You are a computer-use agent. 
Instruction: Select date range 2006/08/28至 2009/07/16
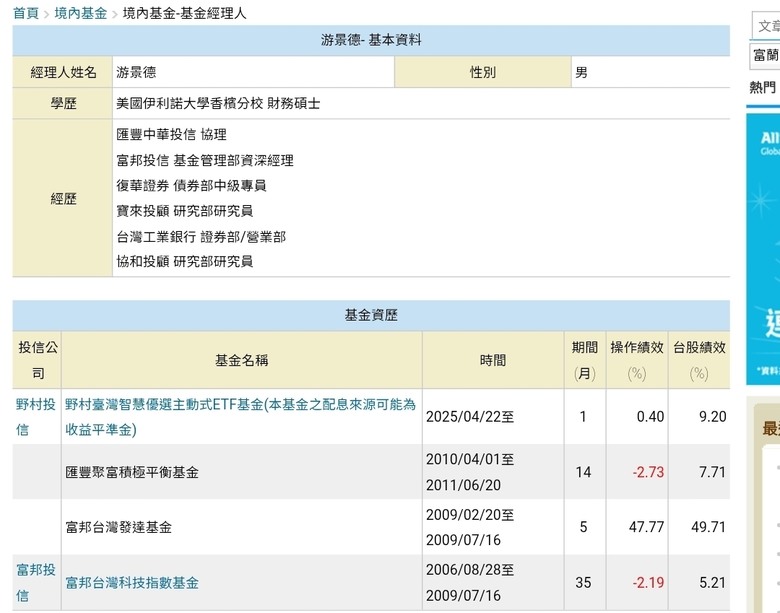470,583
